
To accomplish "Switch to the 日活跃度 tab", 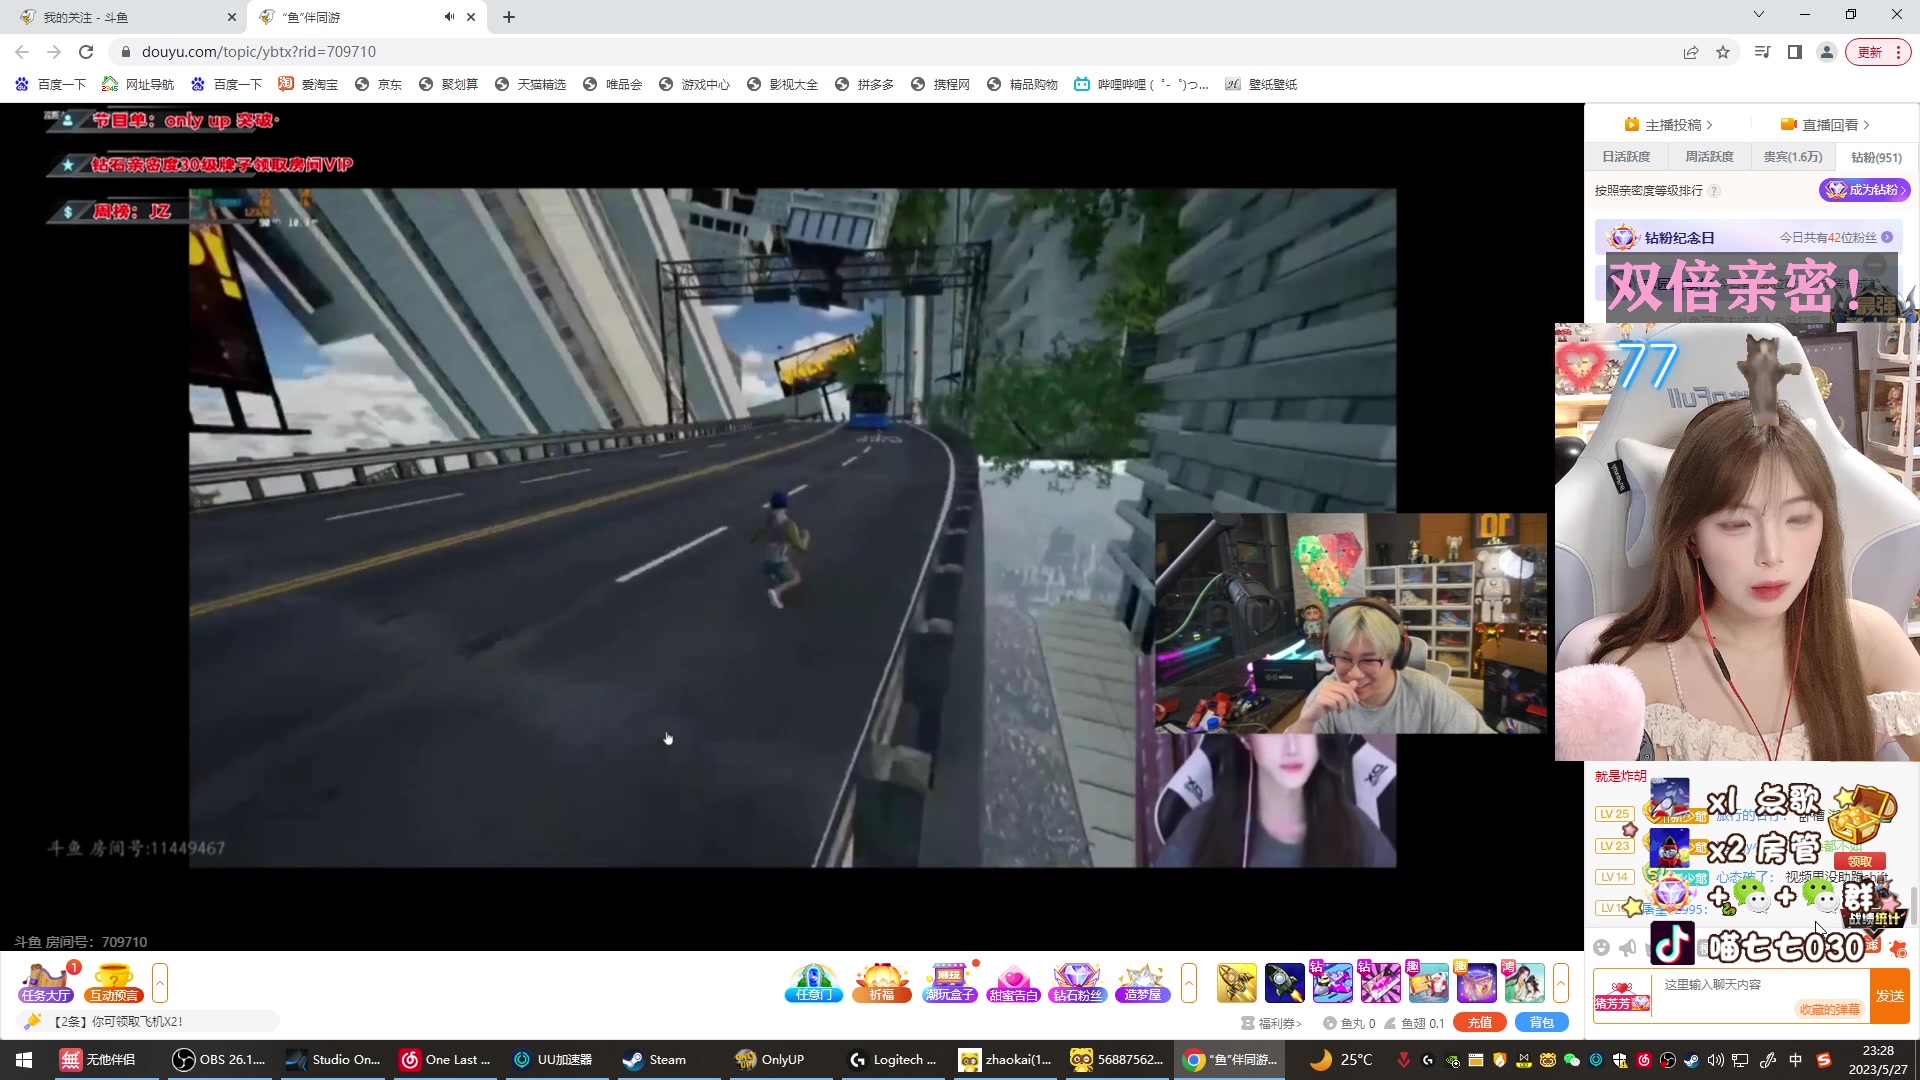I will [x=1626, y=157].
